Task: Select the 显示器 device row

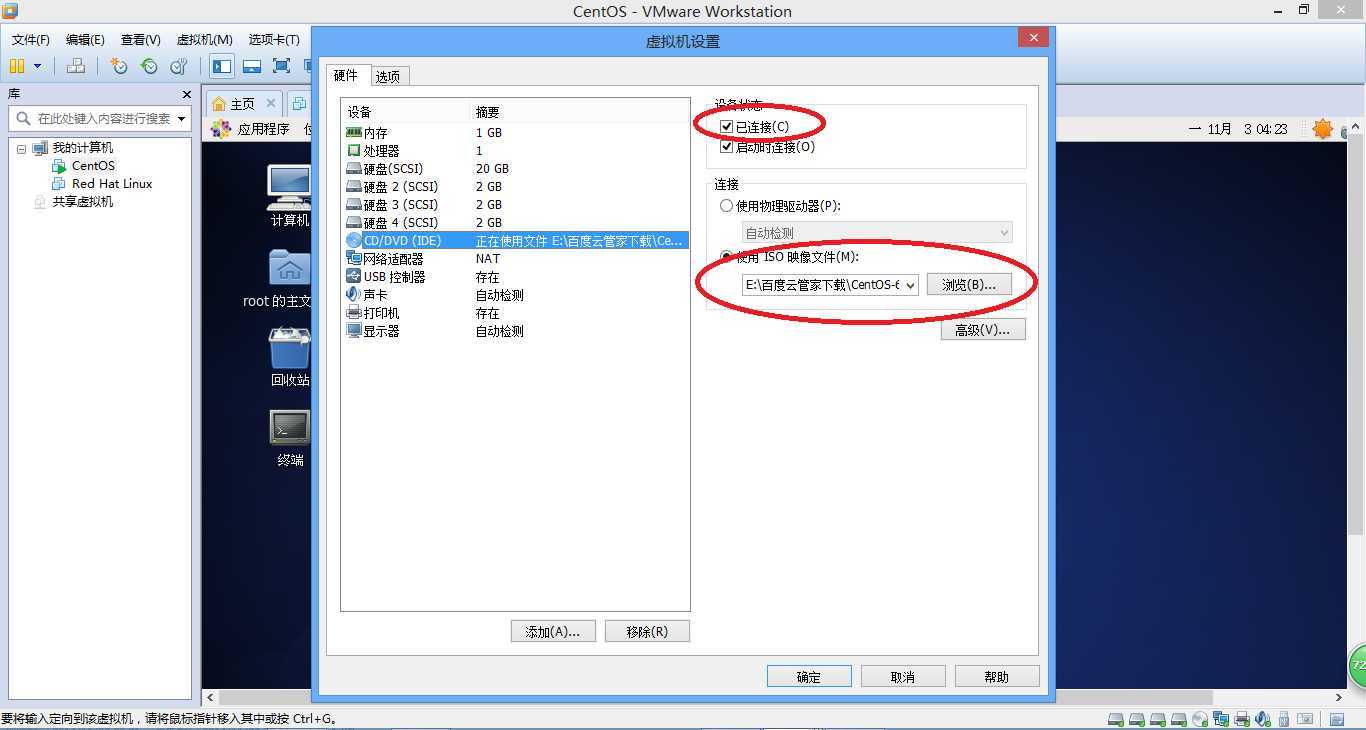Action: point(515,331)
